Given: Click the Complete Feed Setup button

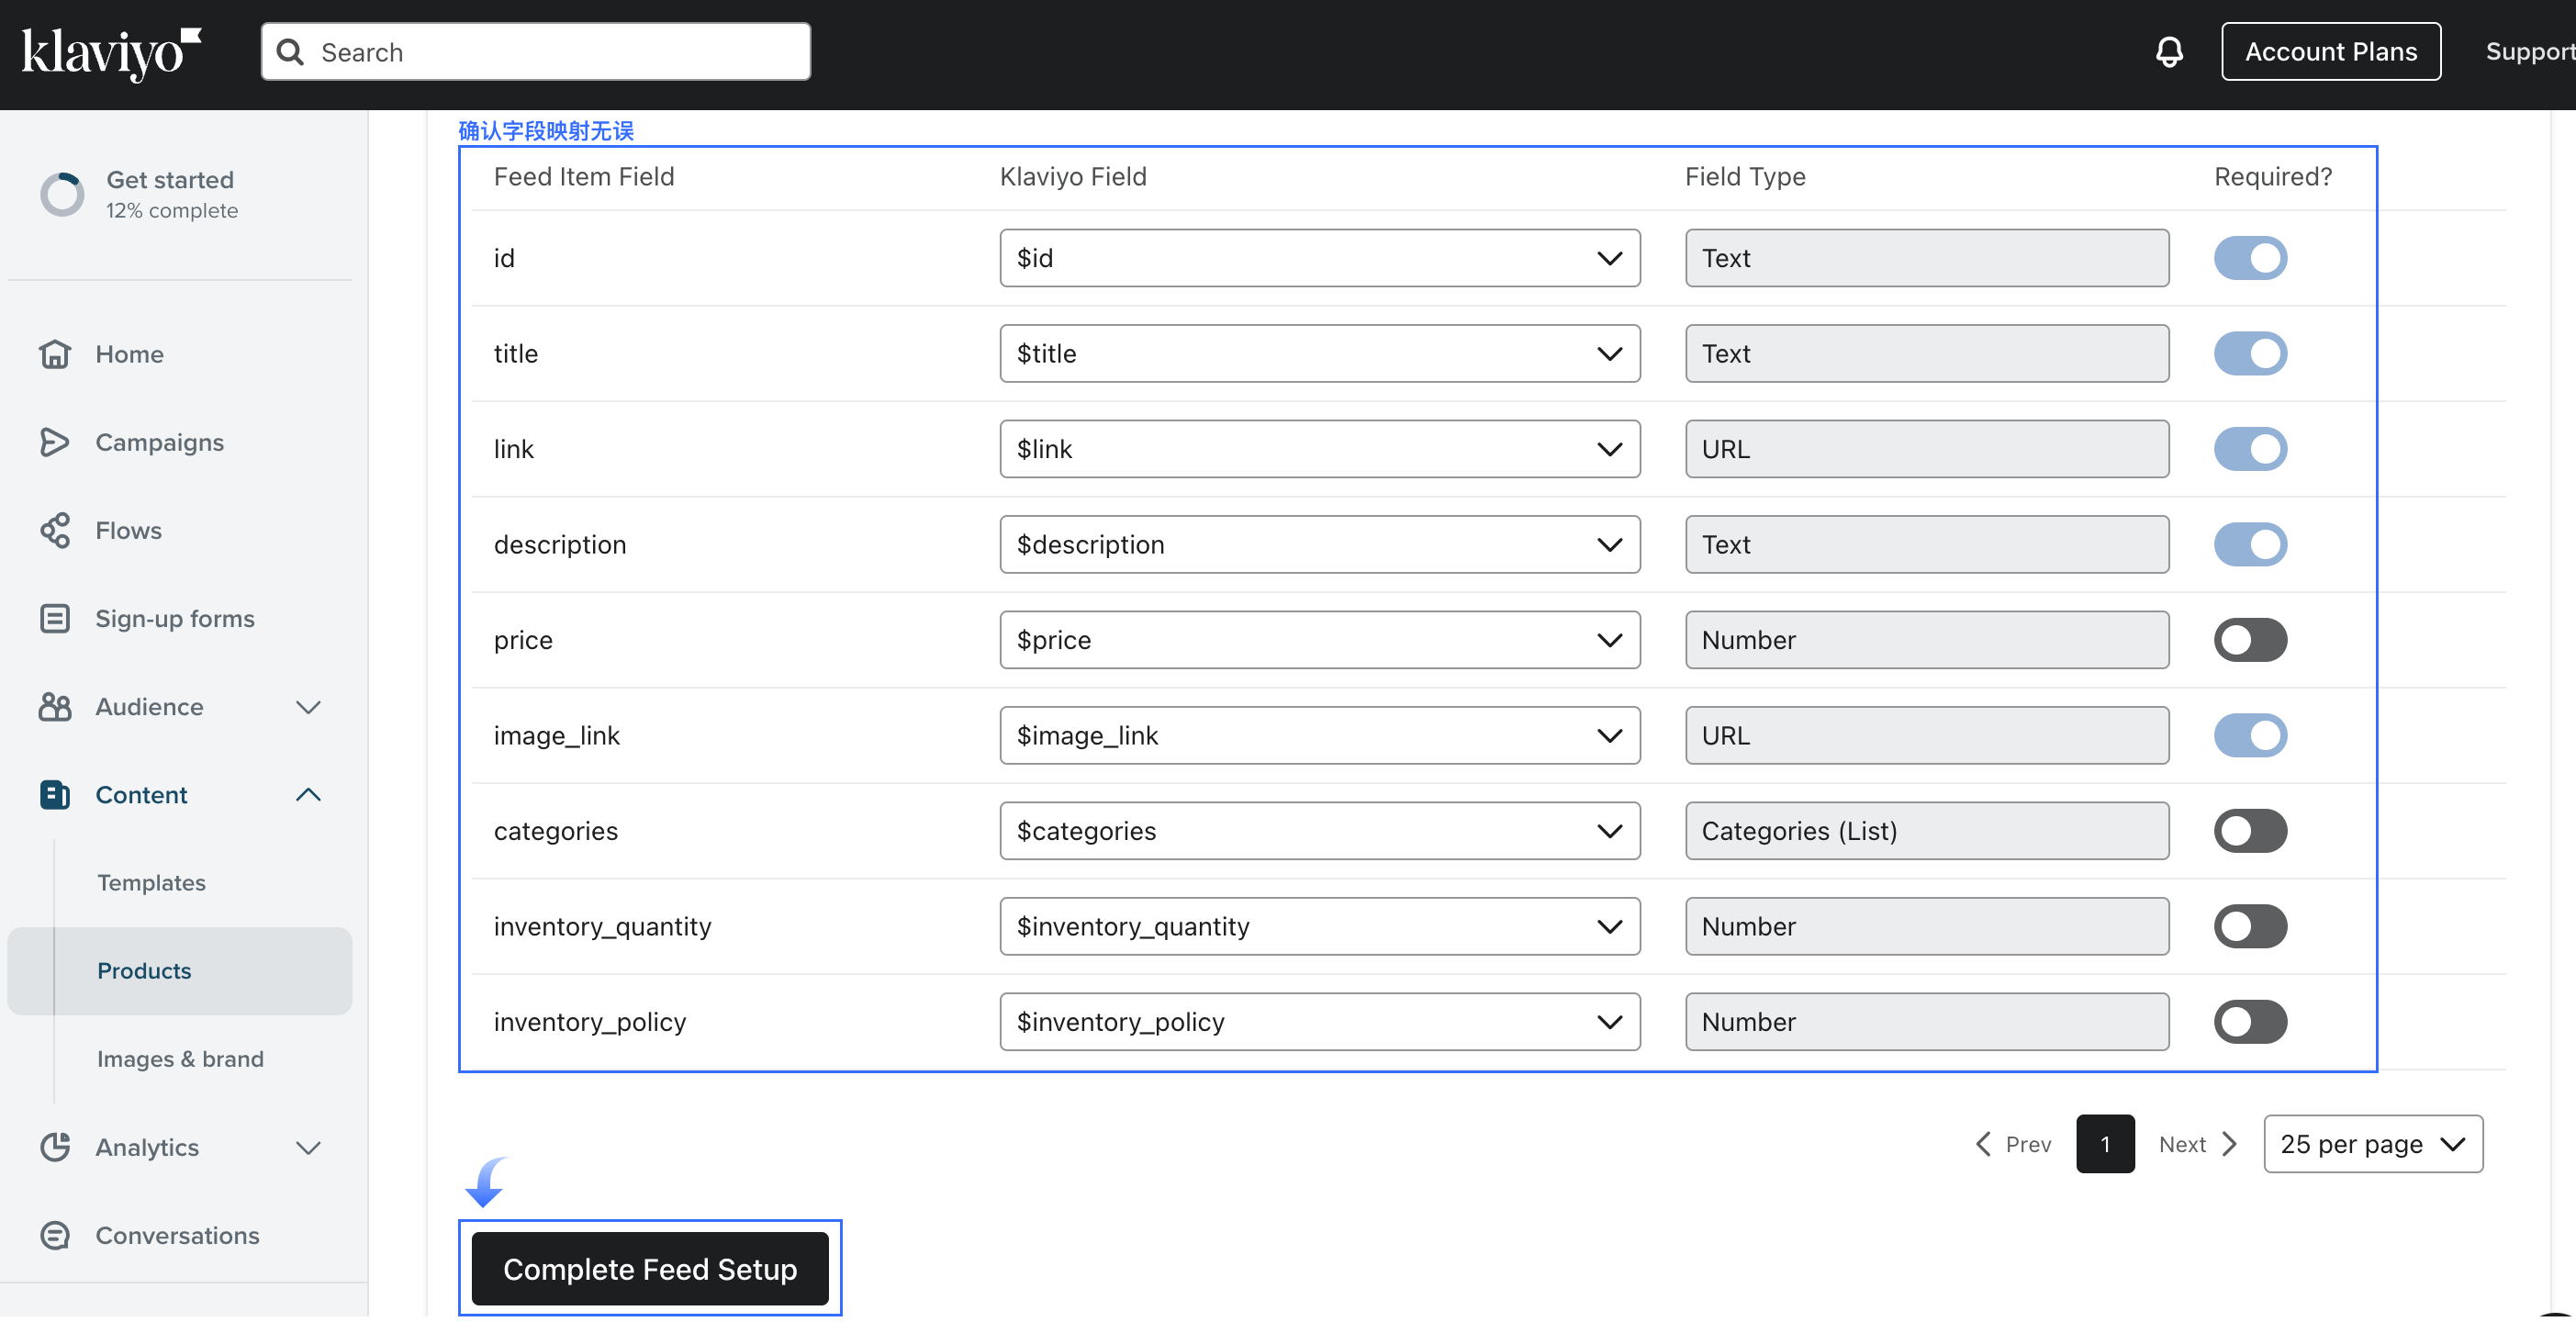Looking at the screenshot, I should [649, 1268].
